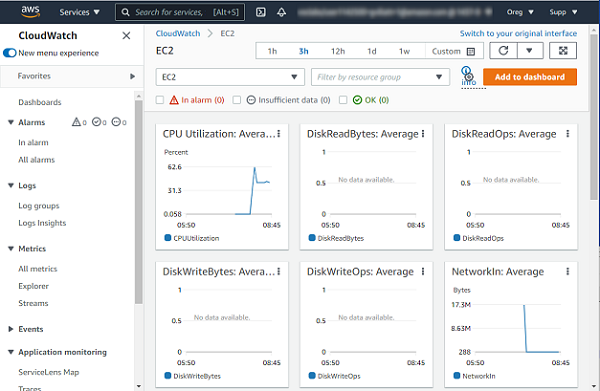Click the OK checkmark counter in sidebar
The width and height of the screenshot is (600, 391).
pyautogui.click(x=99, y=122)
